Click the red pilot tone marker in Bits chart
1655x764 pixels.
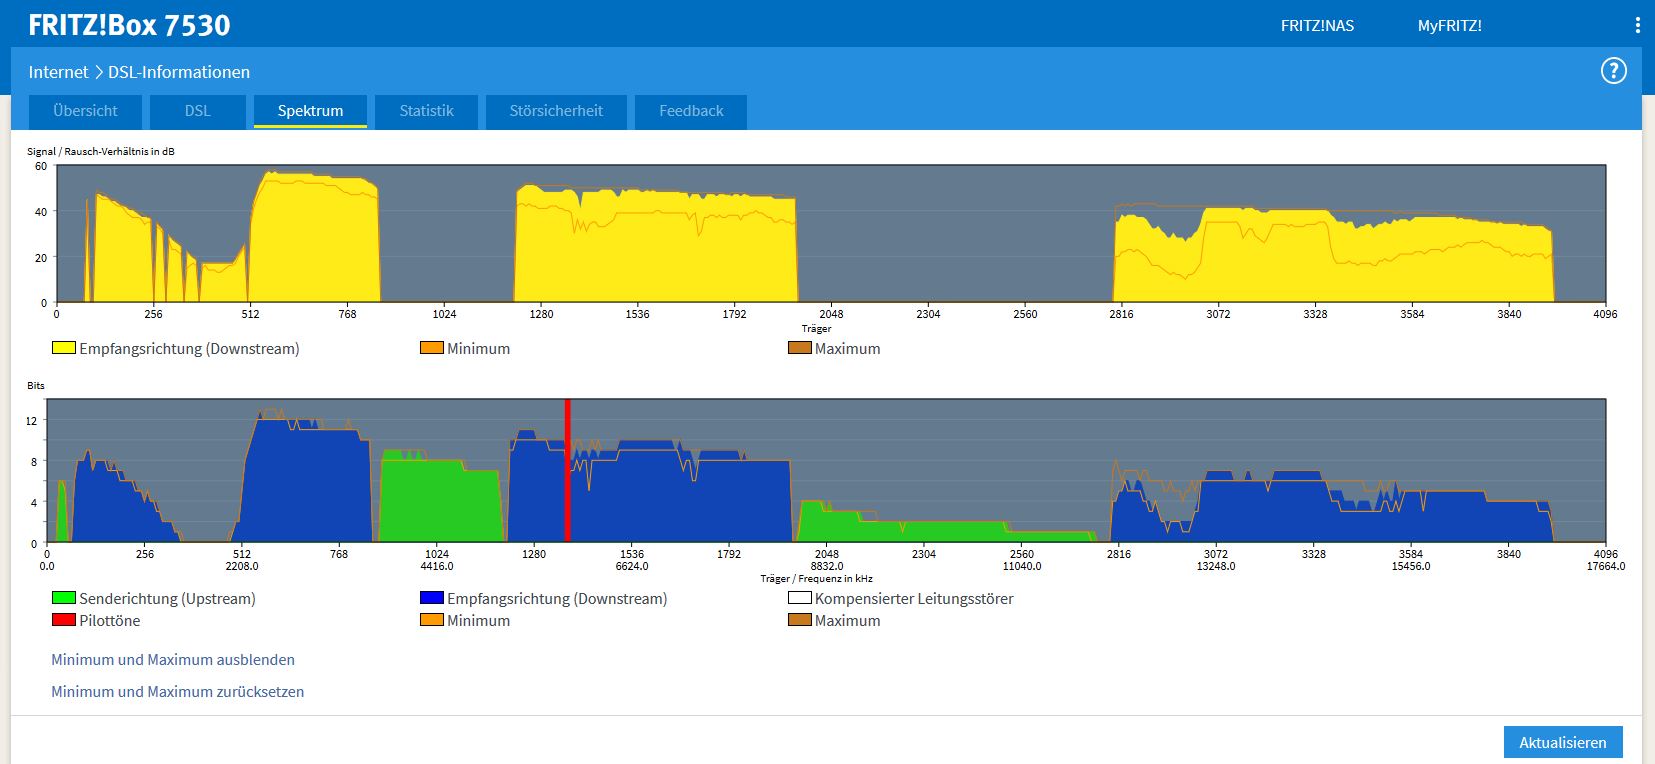[x=568, y=470]
